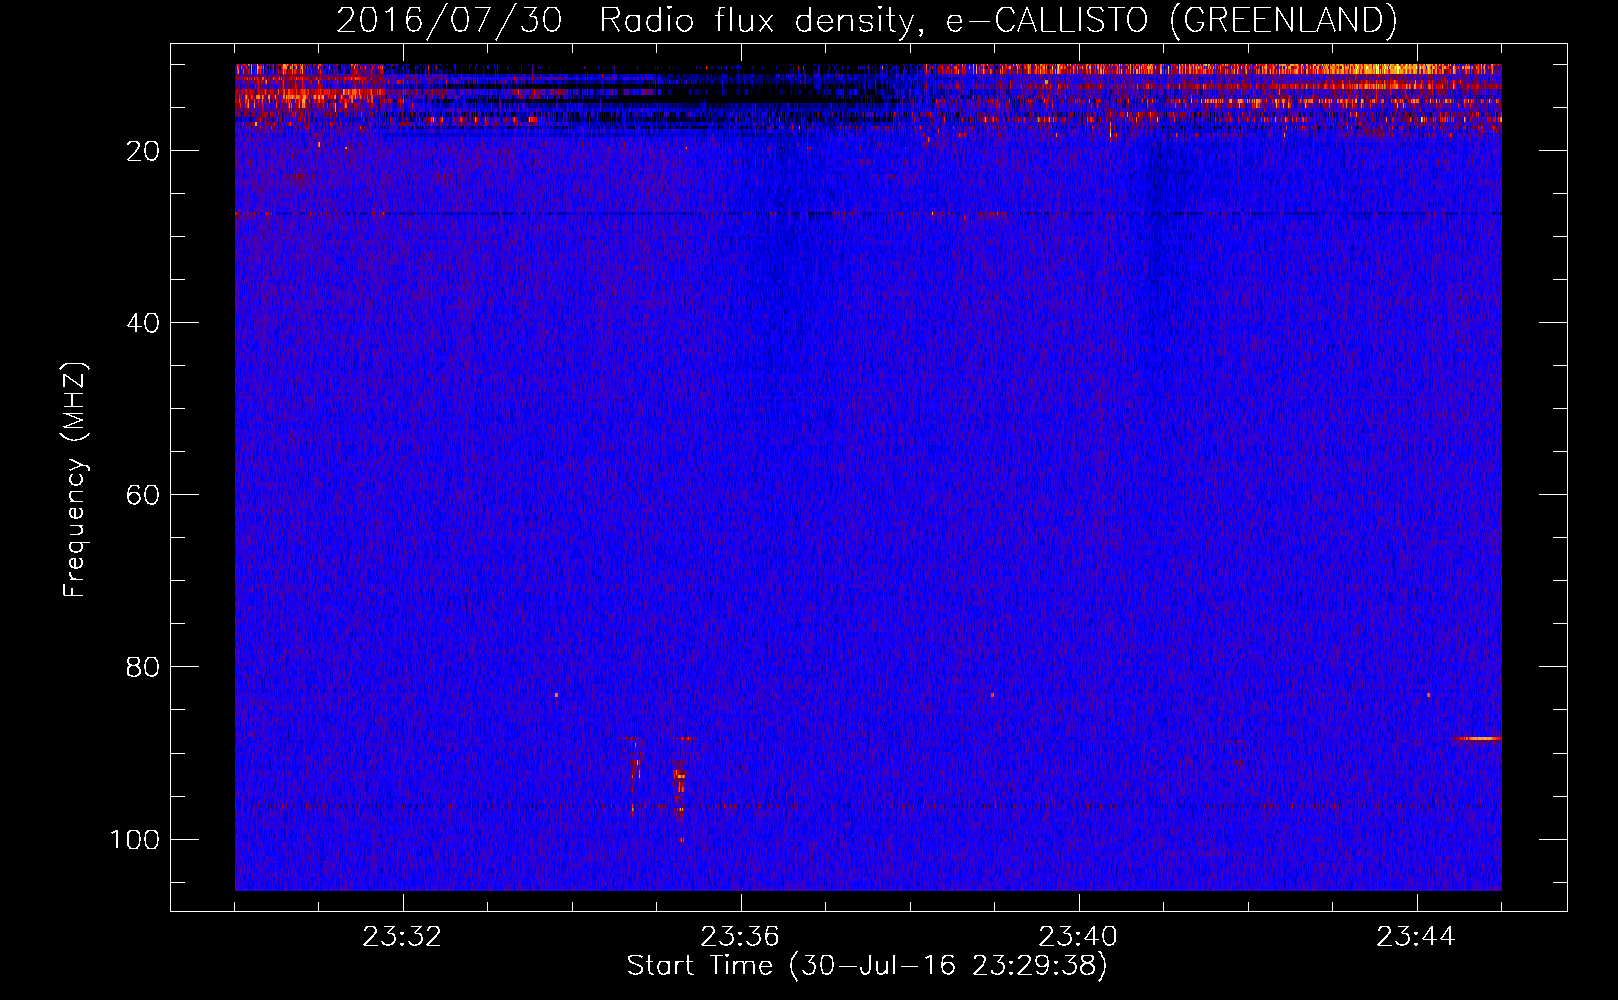This screenshot has height=1000, width=1618.
Task: Click the 60 MHz frequency tick label
Action: [x=142, y=495]
